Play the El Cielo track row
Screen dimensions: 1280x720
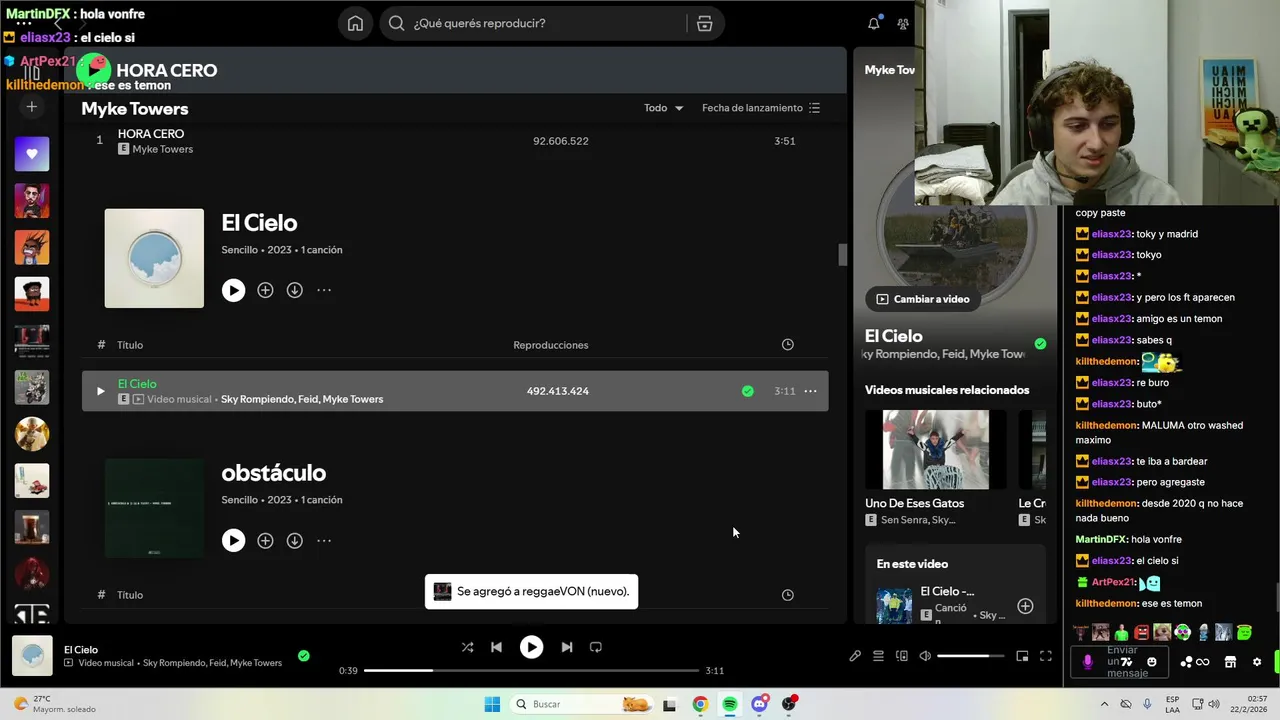100,391
